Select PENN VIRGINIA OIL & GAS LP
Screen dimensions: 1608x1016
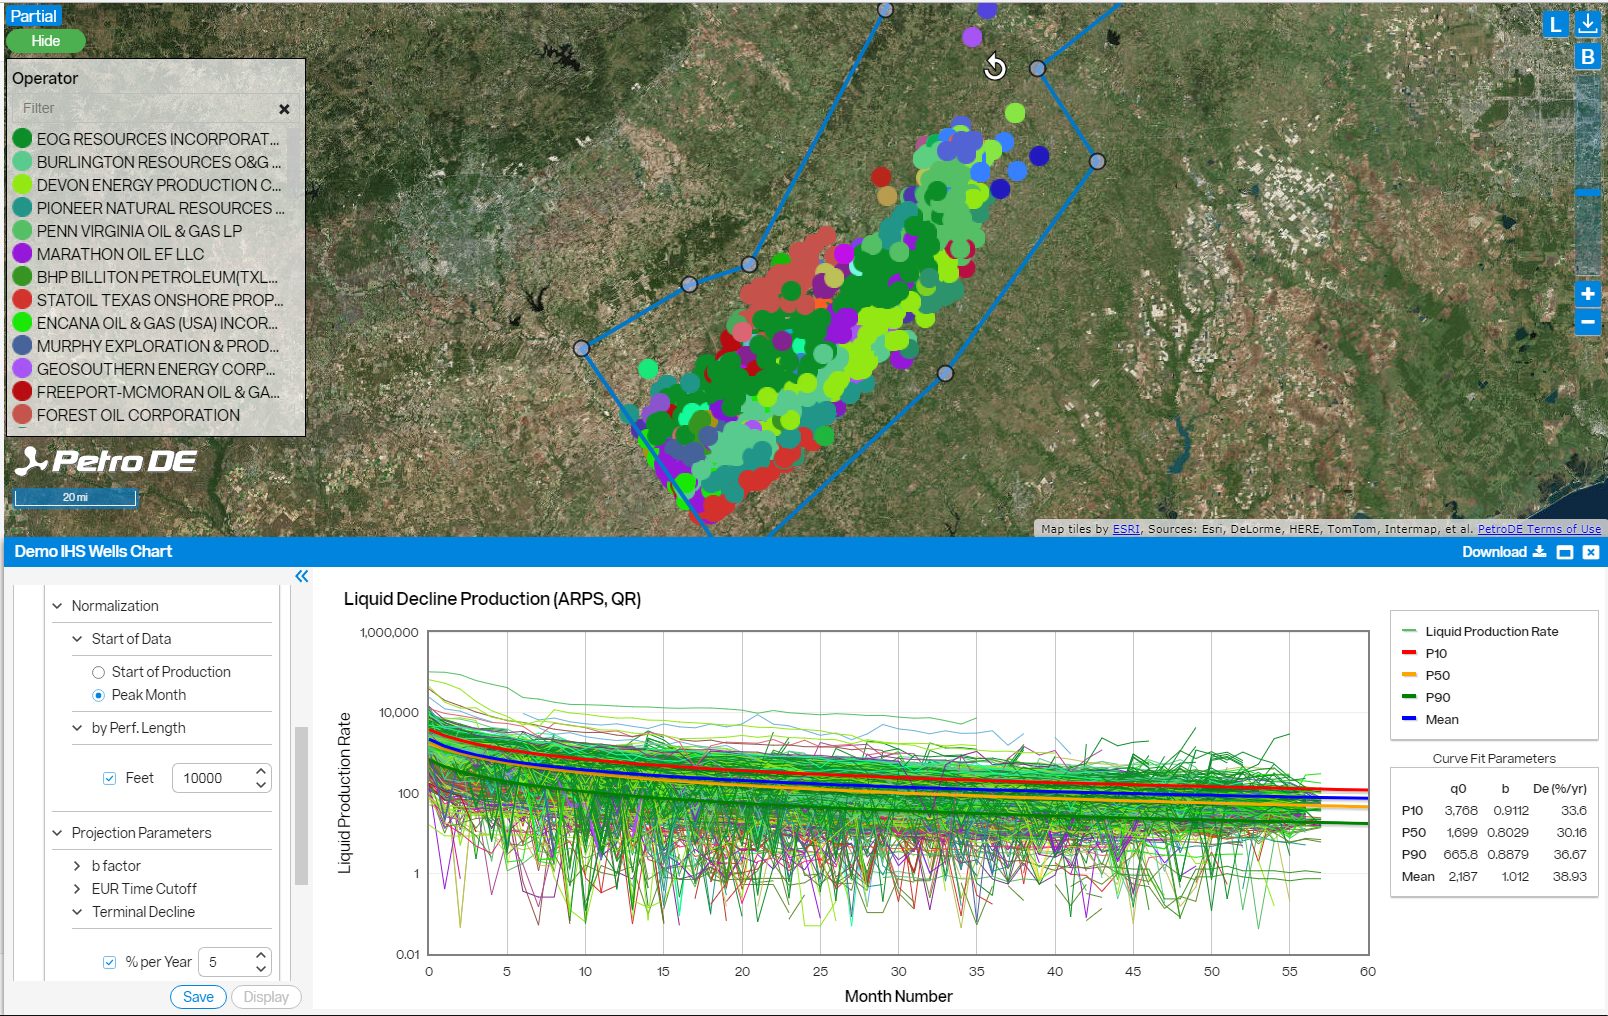pos(139,231)
